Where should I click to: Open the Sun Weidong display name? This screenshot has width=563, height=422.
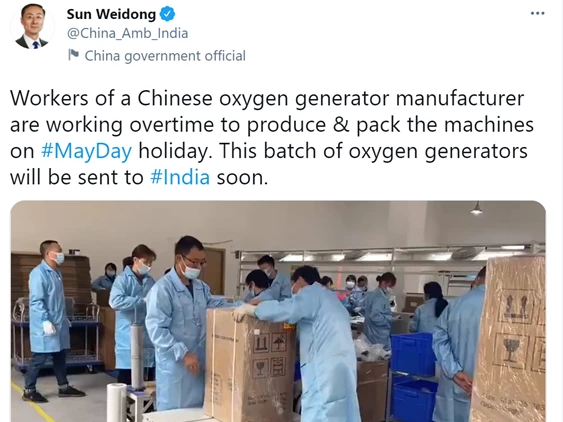point(111,14)
